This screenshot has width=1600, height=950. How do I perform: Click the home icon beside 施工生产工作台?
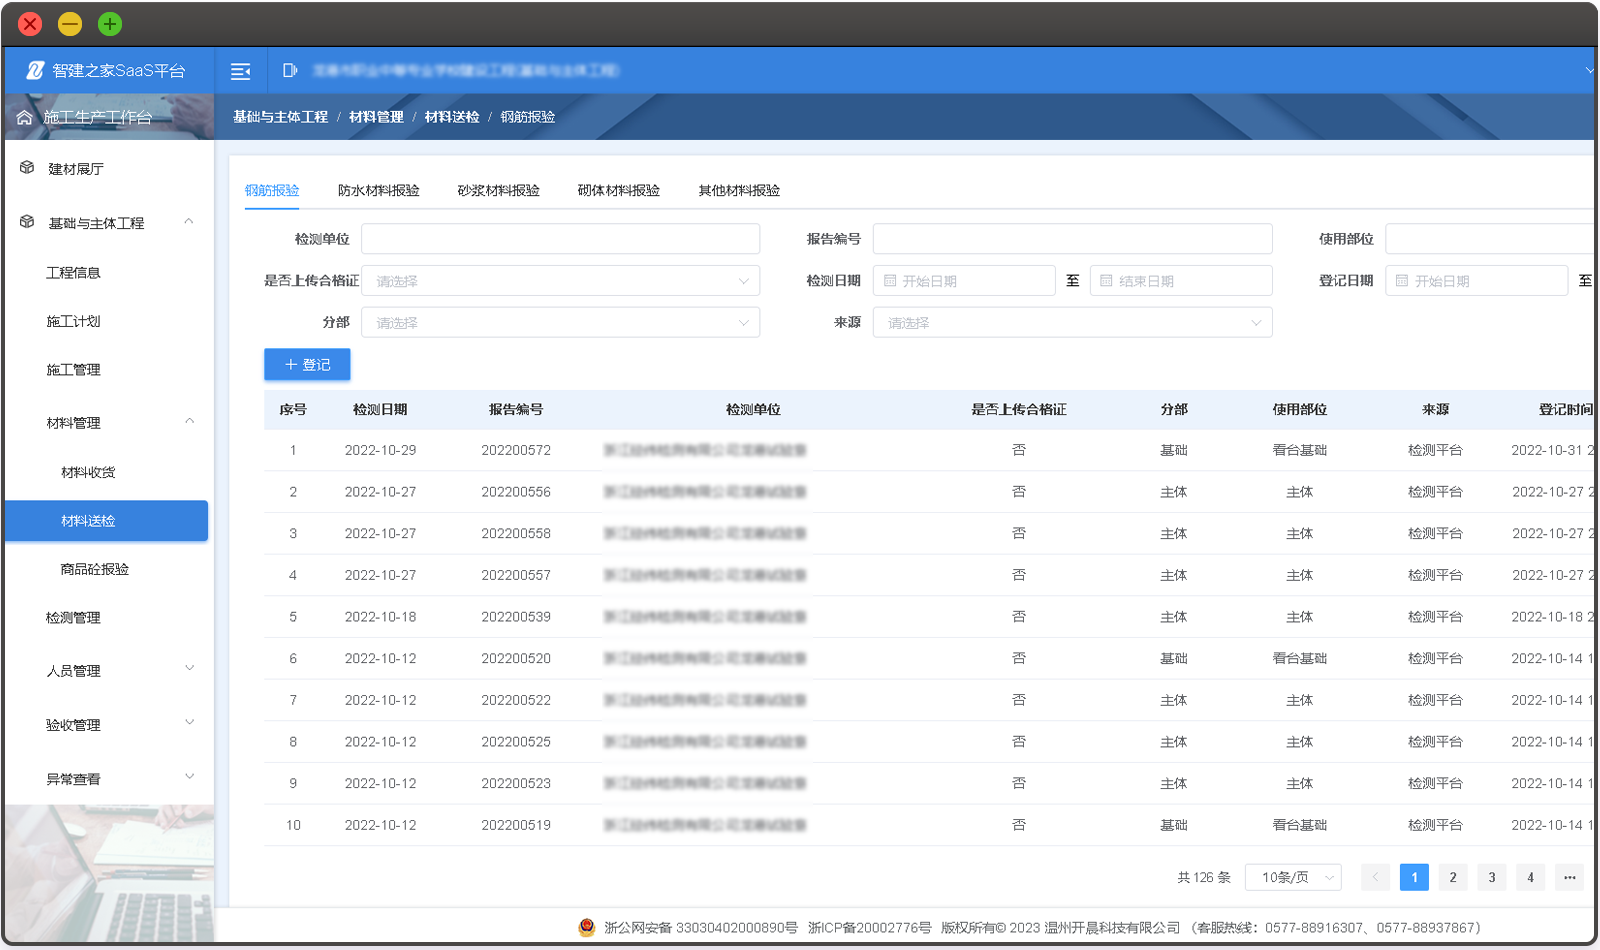(25, 117)
